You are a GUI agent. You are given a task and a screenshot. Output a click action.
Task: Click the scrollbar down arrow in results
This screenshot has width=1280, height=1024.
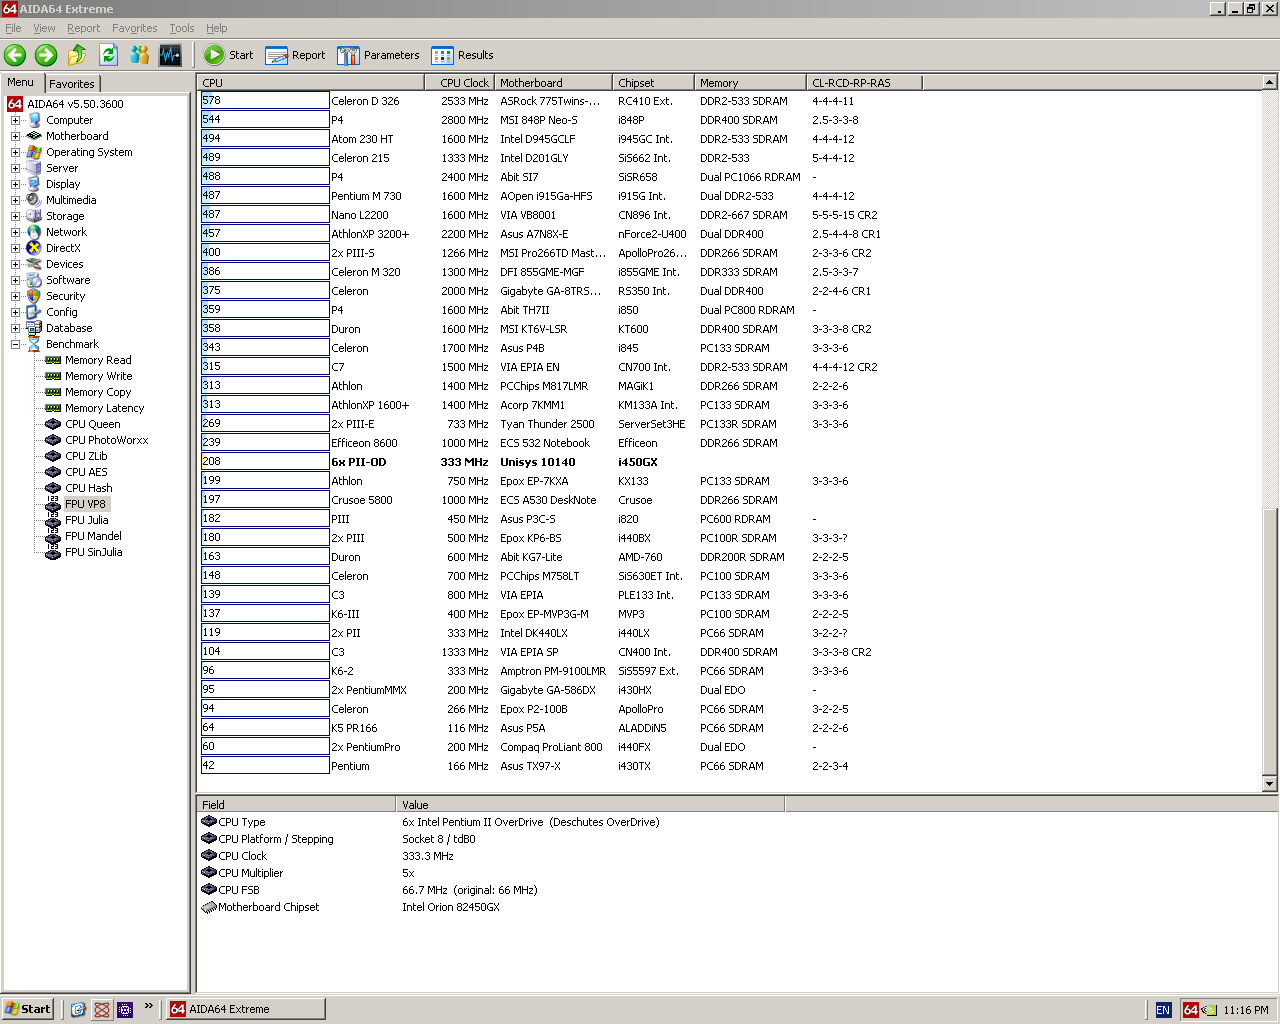pyautogui.click(x=1270, y=784)
